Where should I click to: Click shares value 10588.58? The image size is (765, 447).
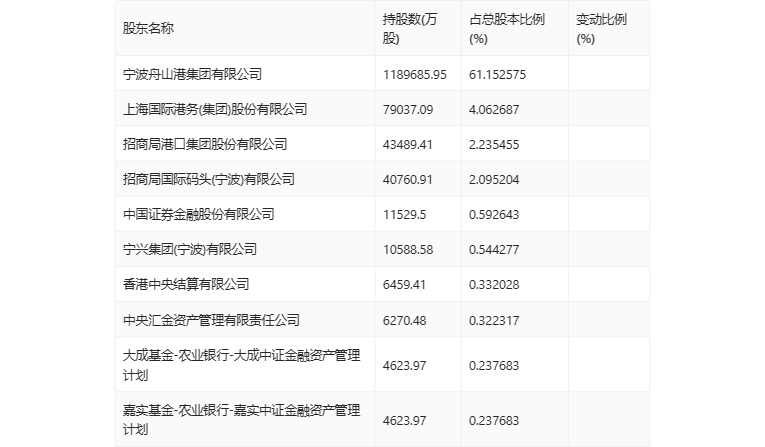(x=408, y=250)
